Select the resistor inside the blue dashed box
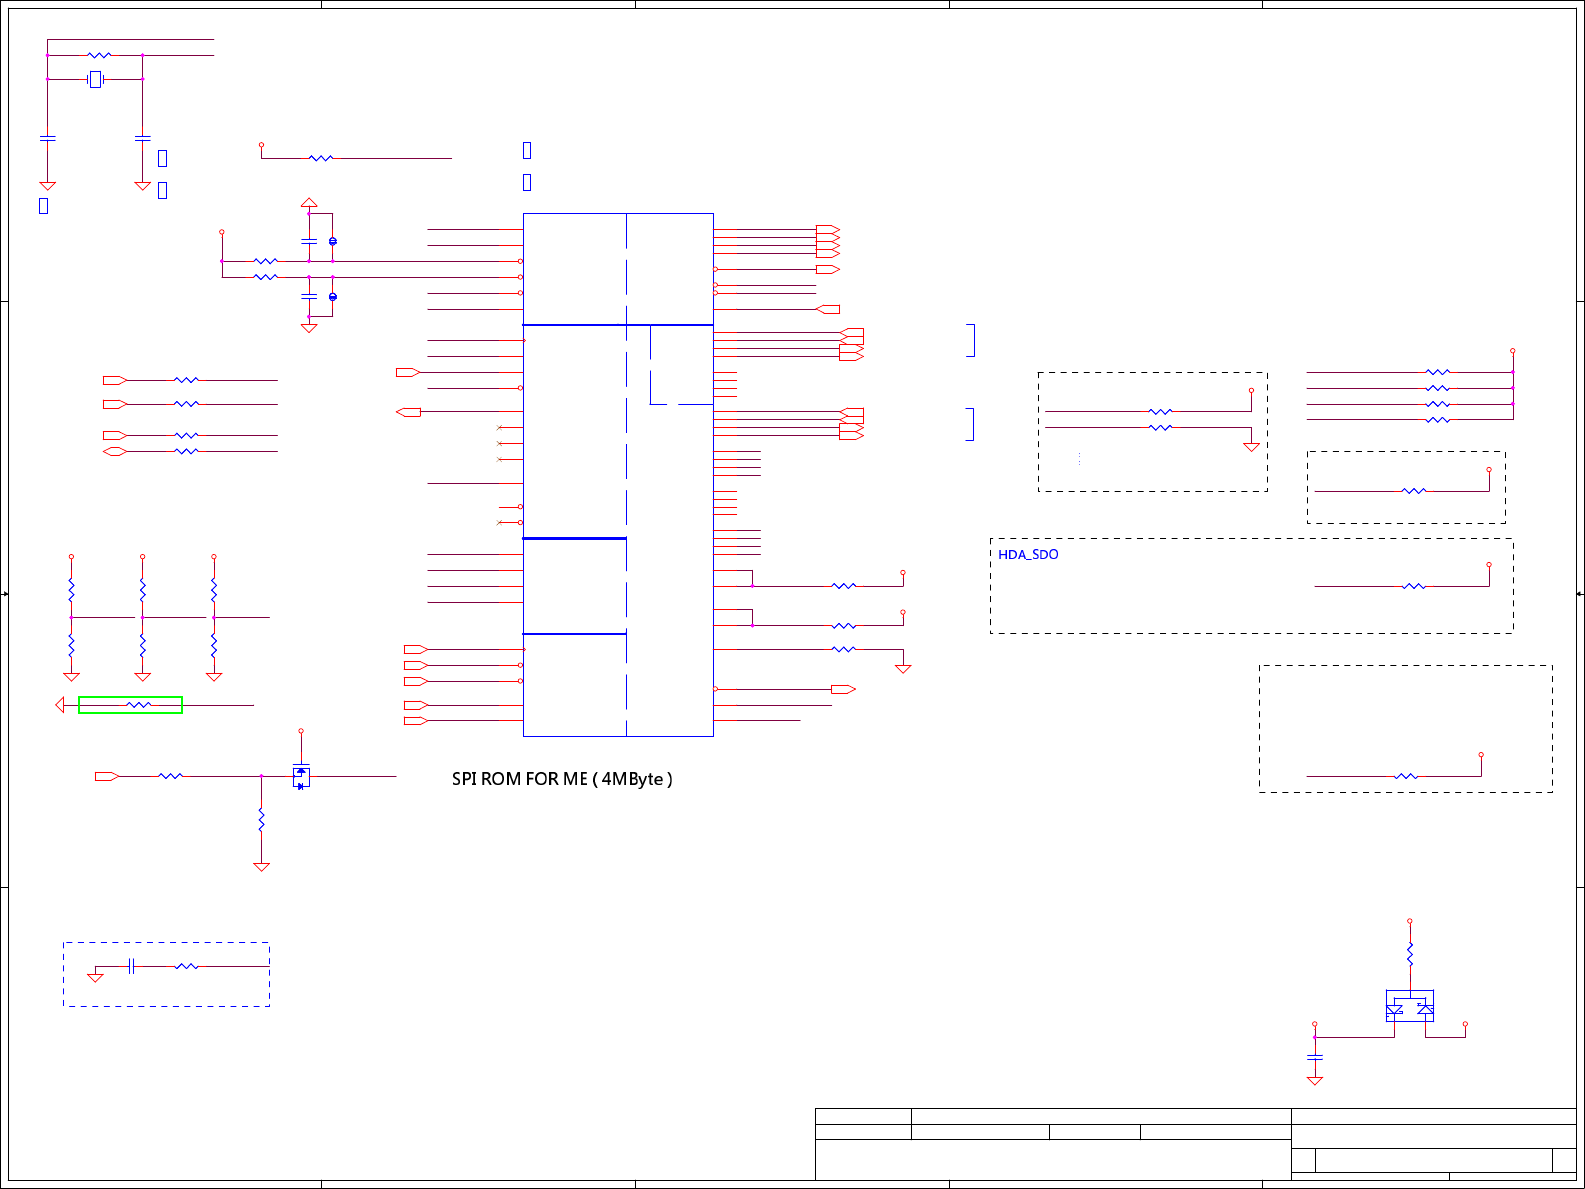This screenshot has height=1189, width=1585. pyautogui.click(x=187, y=966)
